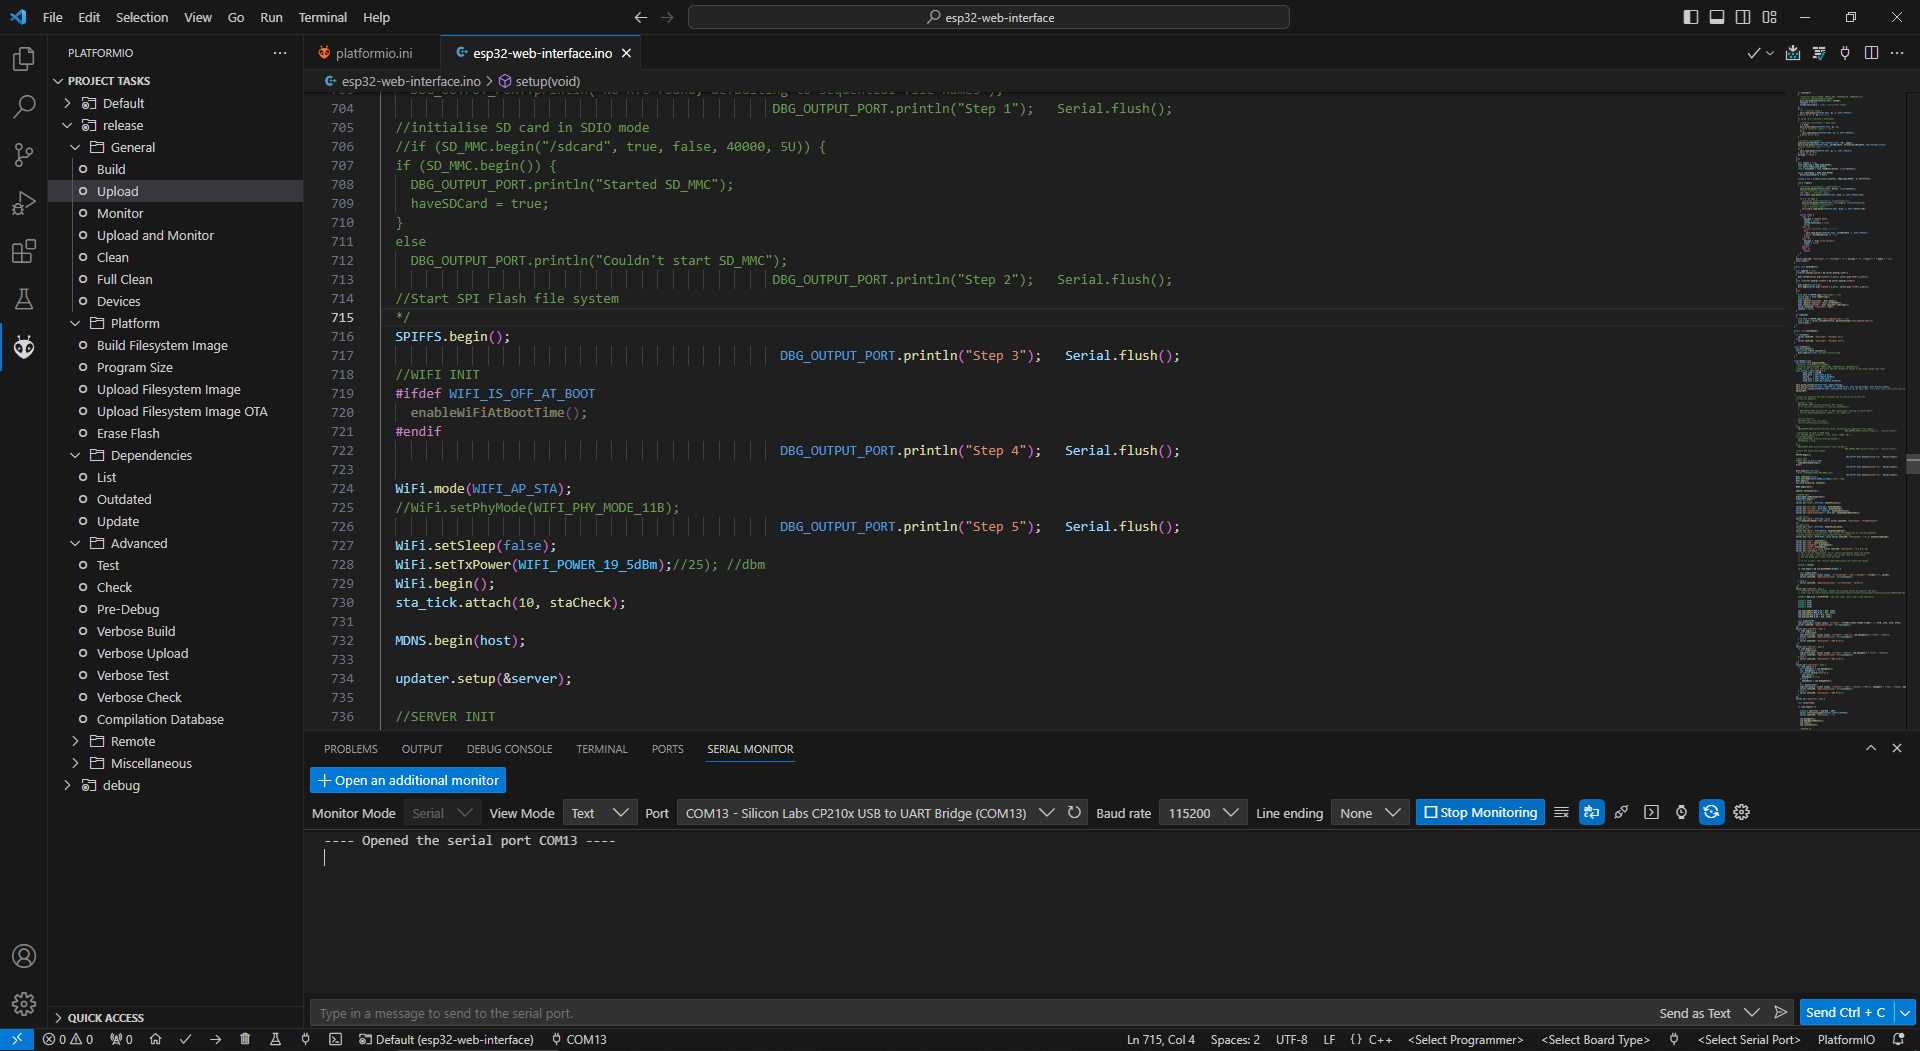Click the Serial Monitor settings gear icon

(1741, 812)
